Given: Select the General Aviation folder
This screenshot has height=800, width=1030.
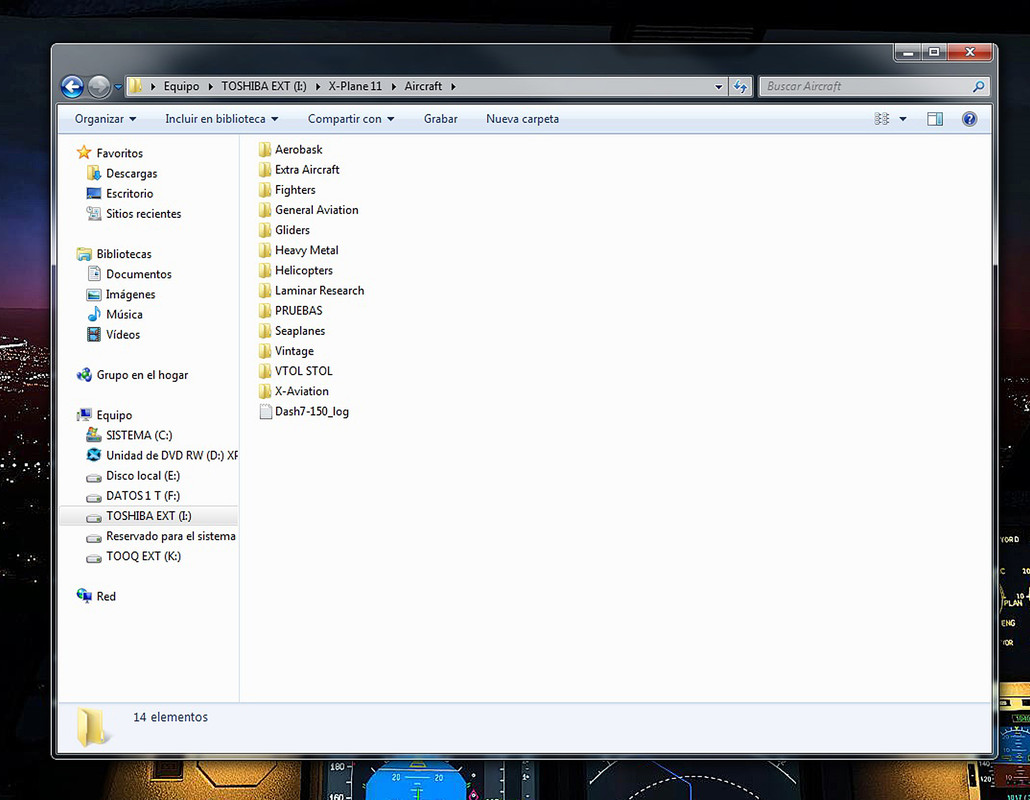Looking at the screenshot, I should [317, 210].
